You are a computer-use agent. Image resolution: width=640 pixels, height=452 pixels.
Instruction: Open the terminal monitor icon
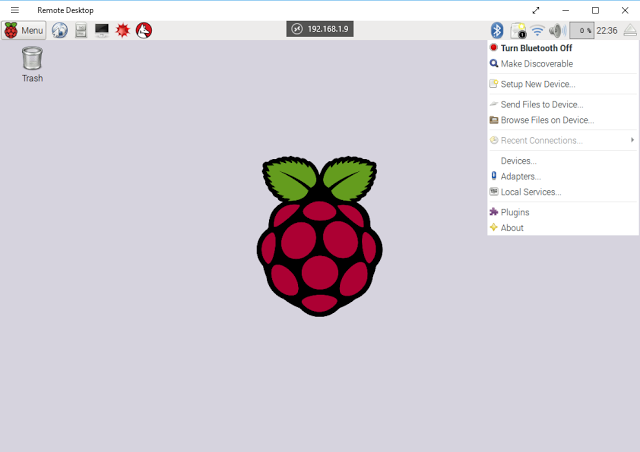[x=102, y=30]
